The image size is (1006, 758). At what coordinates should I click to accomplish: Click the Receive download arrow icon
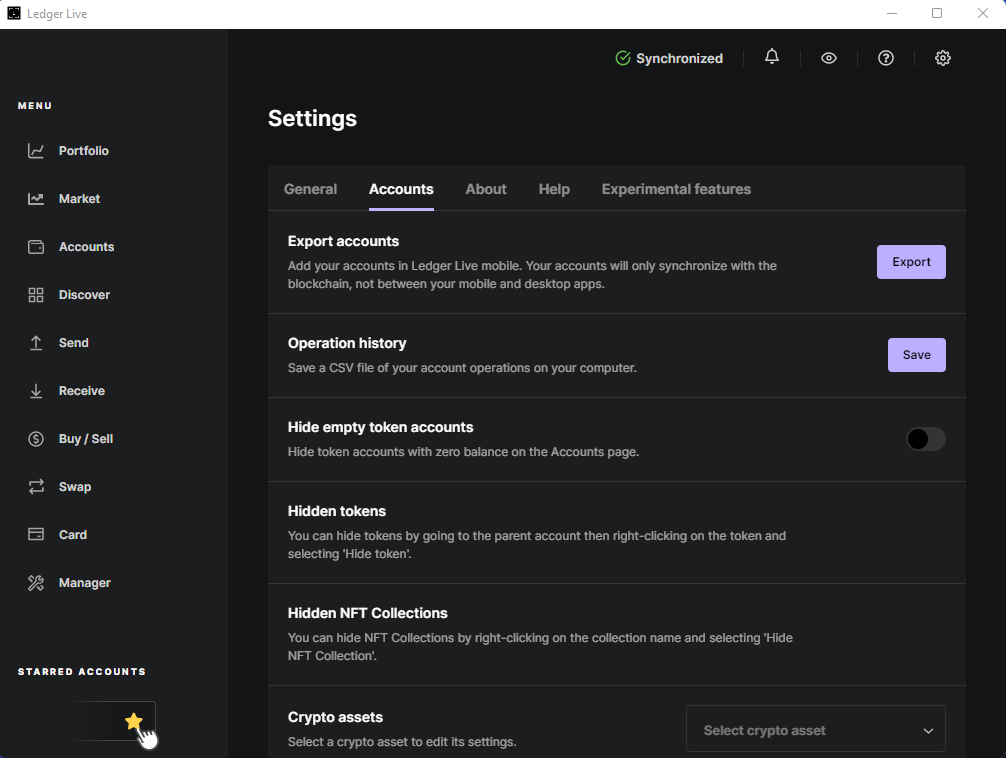(36, 391)
